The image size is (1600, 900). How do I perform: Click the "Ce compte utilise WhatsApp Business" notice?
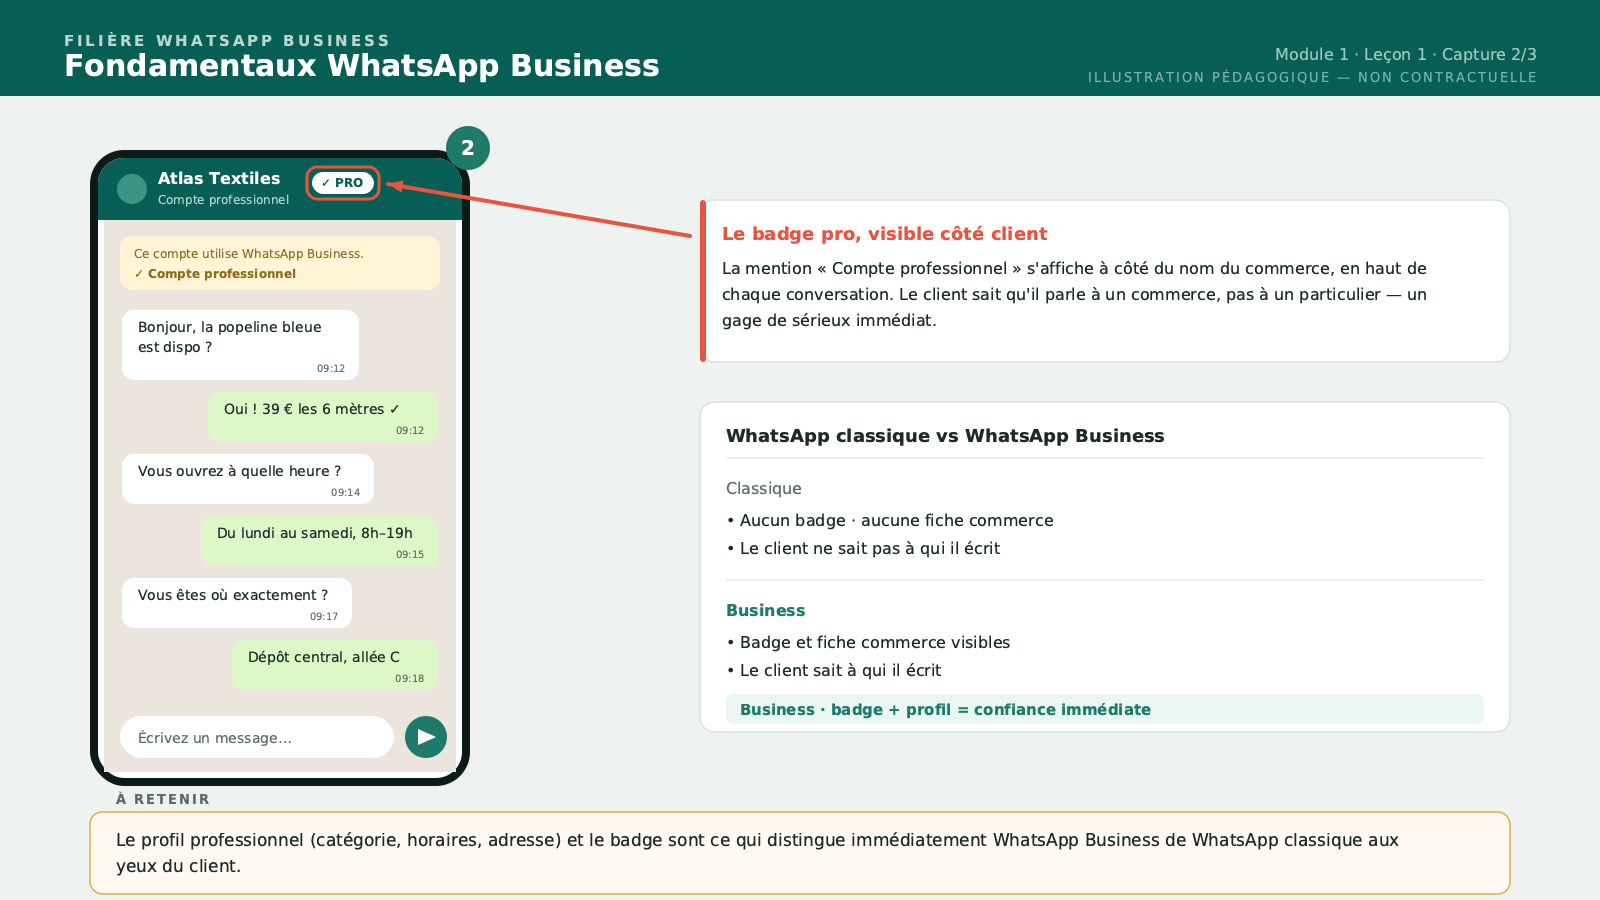click(280, 263)
